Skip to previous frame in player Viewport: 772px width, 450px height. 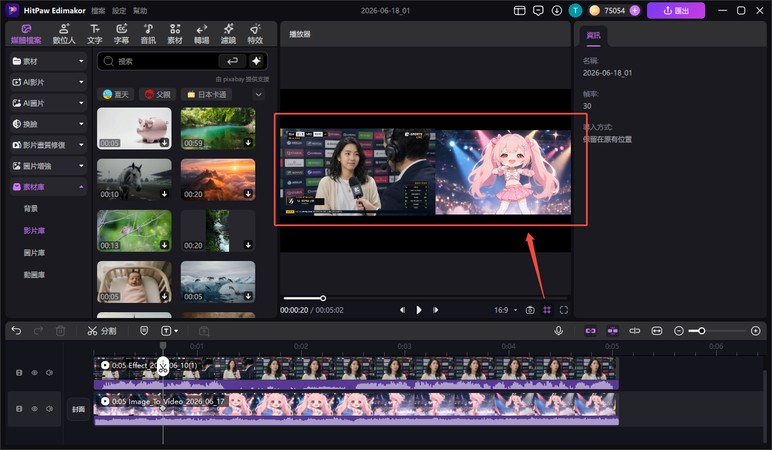[402, 310]
